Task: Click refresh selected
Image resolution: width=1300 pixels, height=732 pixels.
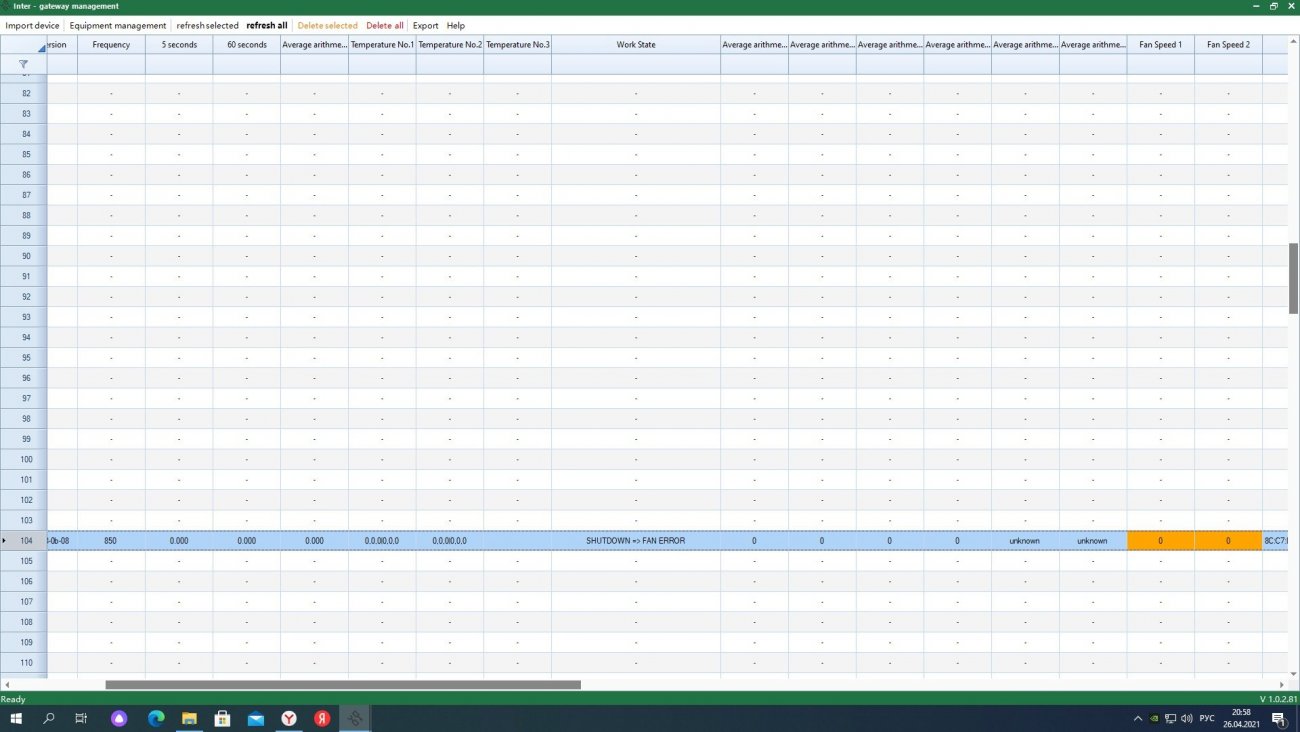Action: pyautogui.click(x=208, y=25)
